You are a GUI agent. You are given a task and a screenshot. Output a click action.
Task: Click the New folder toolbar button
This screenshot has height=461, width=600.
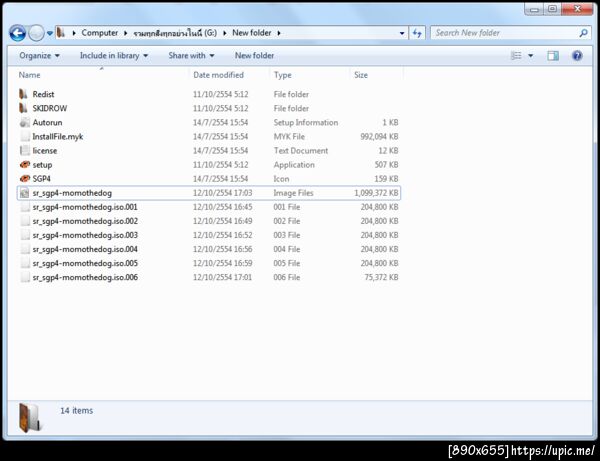254,56
